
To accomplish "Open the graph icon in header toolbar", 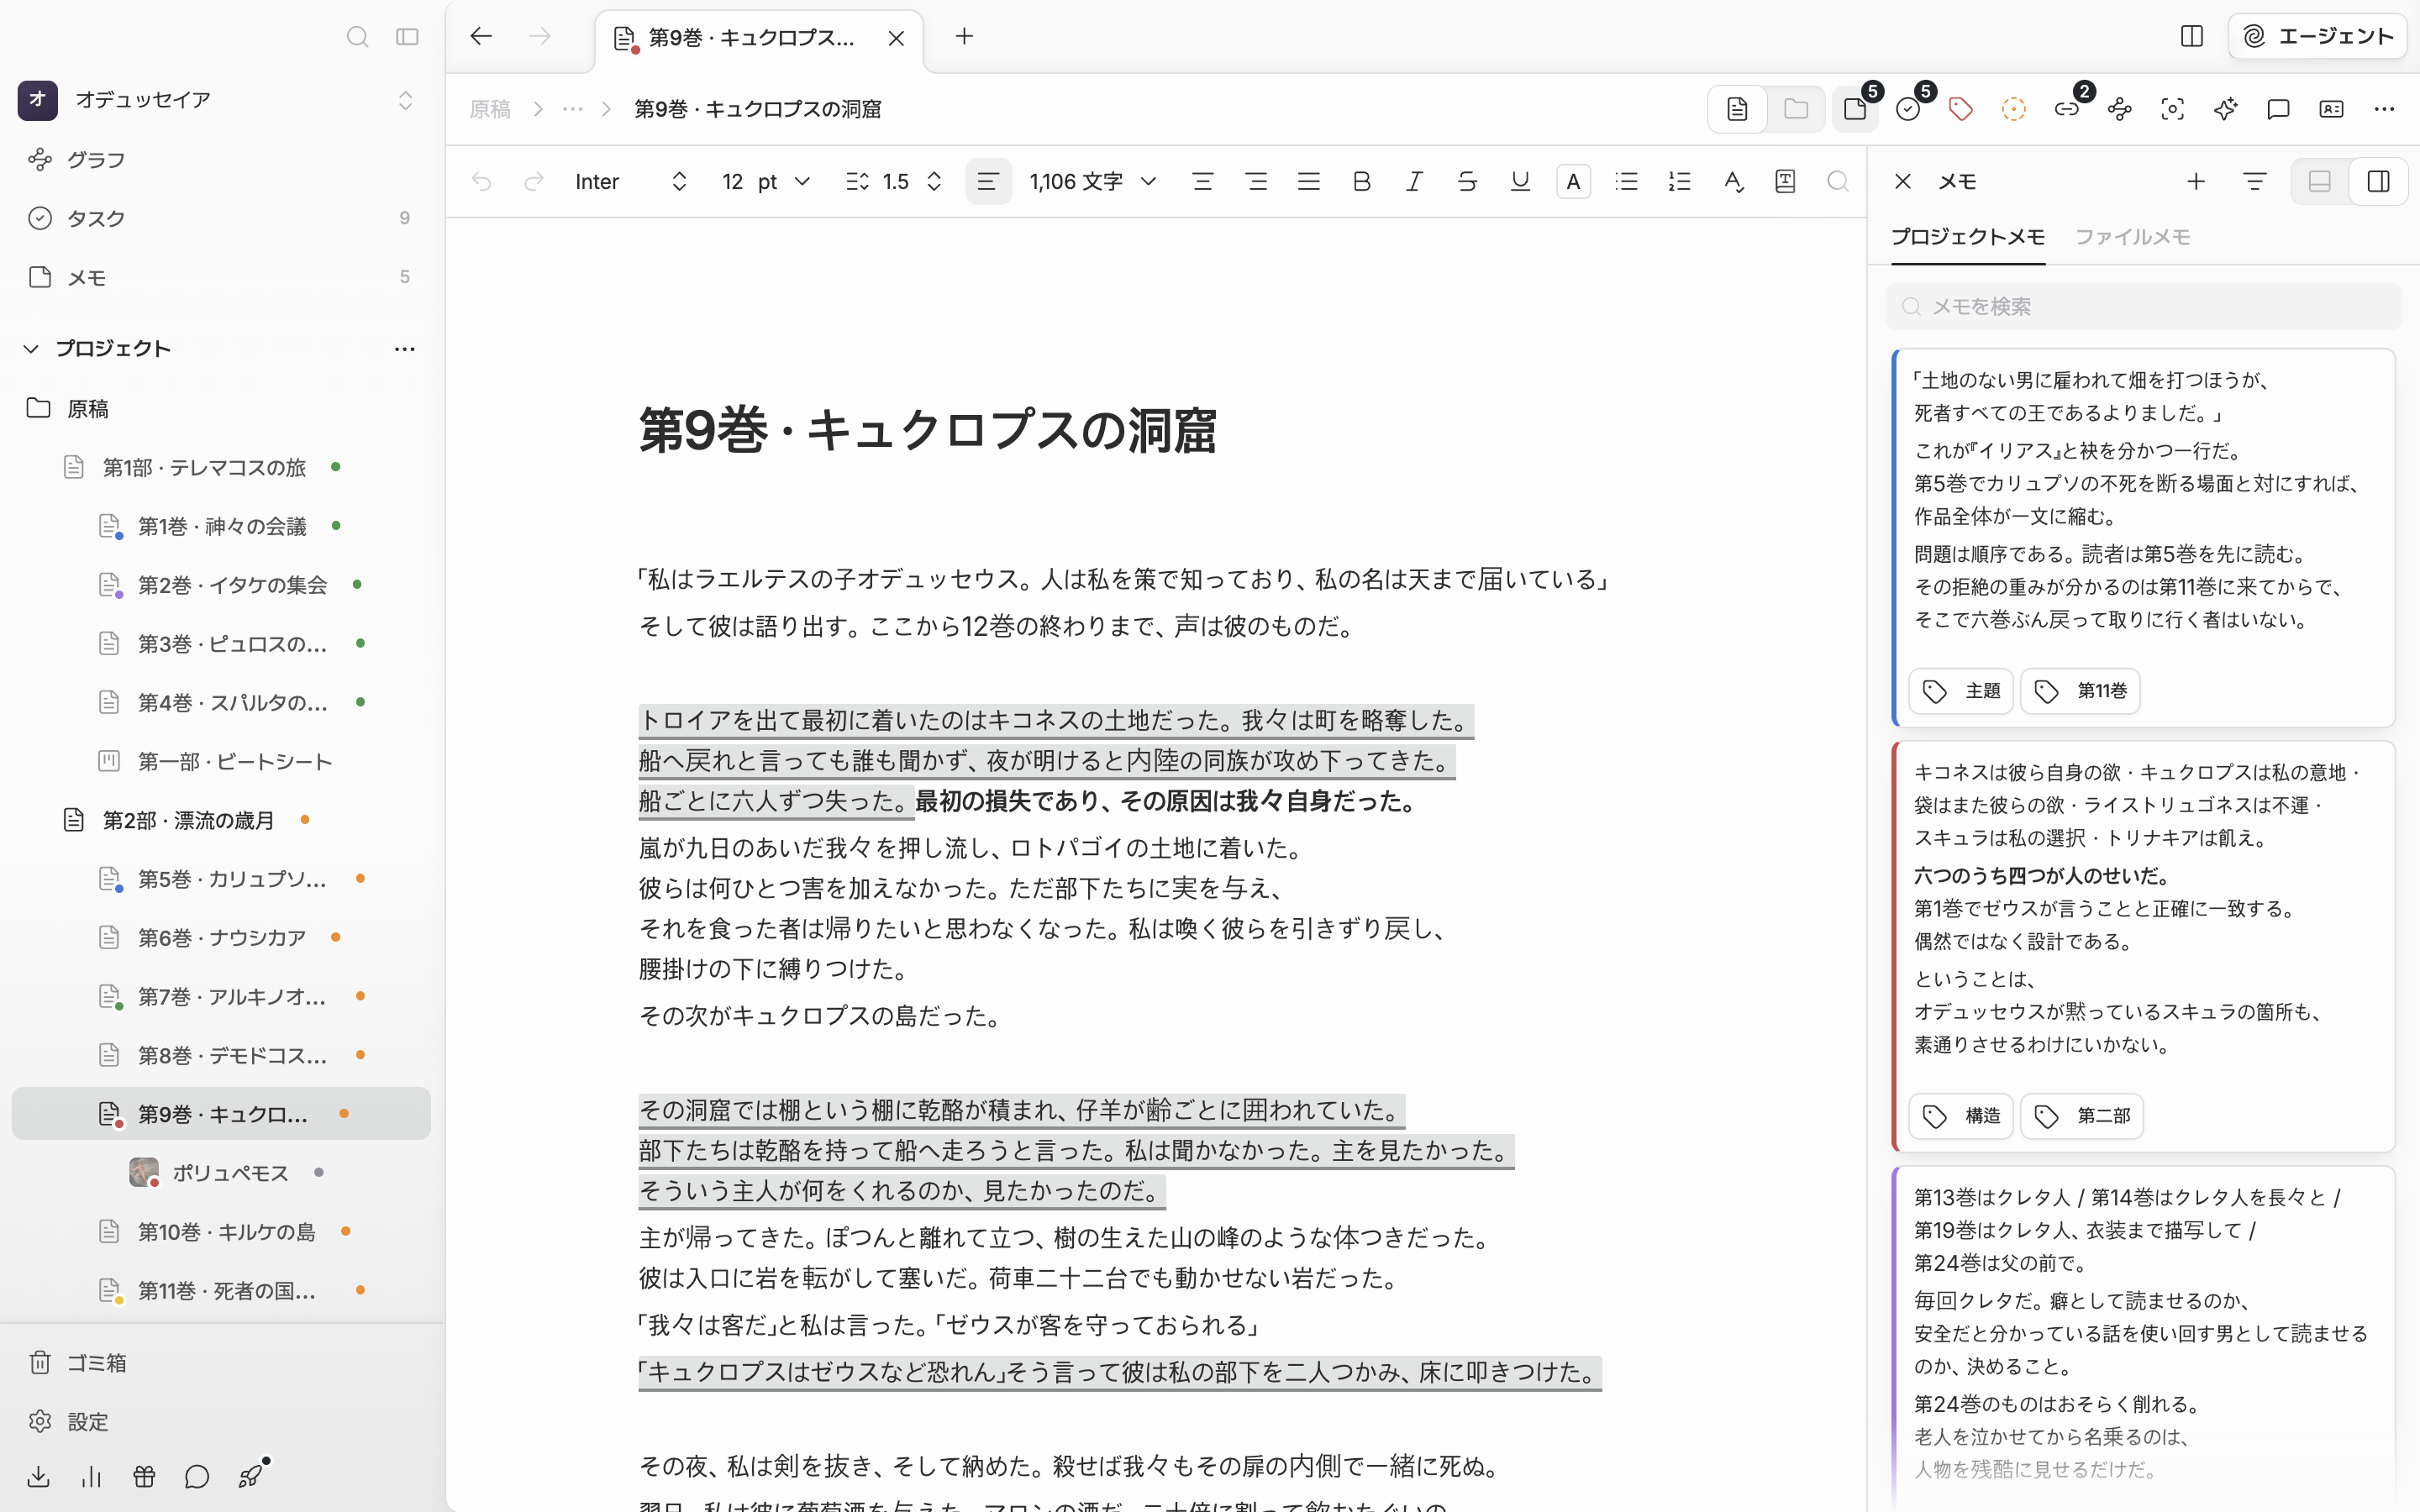I will pyautogui.click(x=2119, y=109).
